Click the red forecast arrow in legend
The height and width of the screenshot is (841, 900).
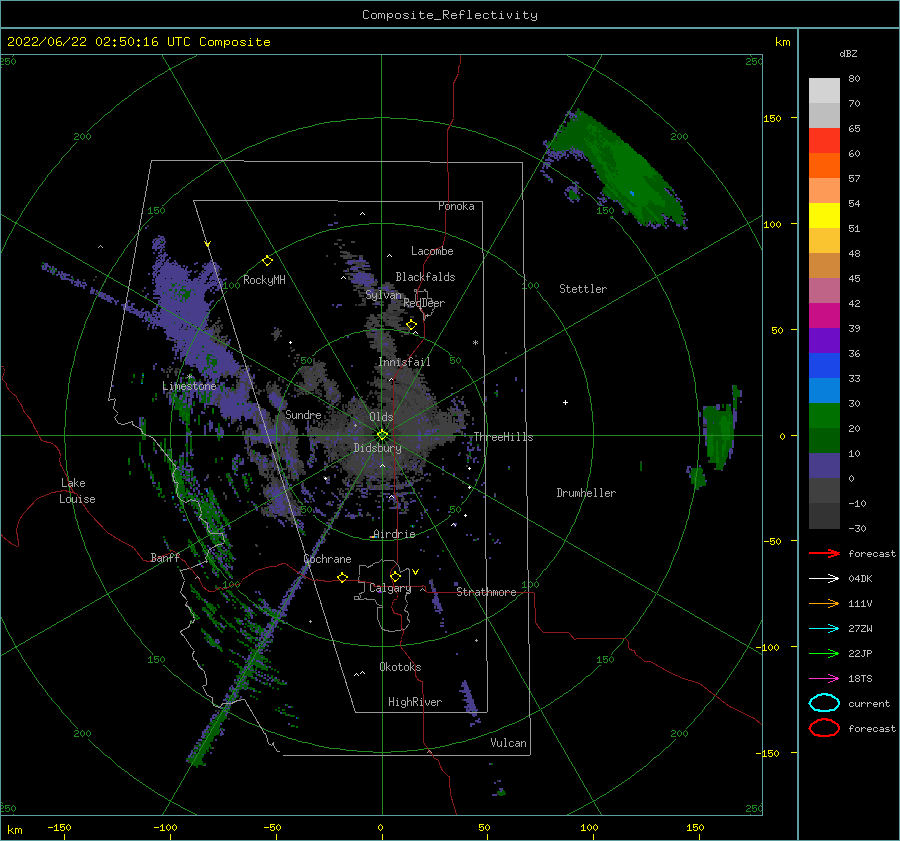tap(824, 553)
